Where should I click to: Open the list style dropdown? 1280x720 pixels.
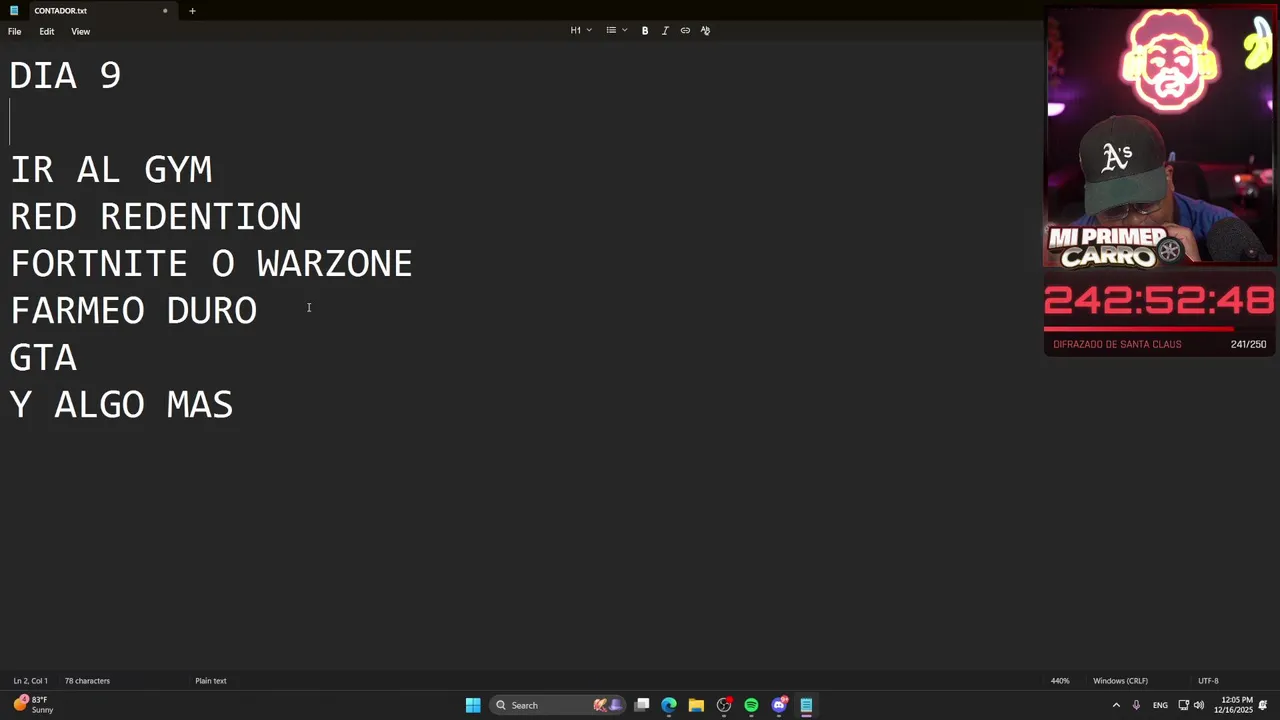tap(617, 30)
